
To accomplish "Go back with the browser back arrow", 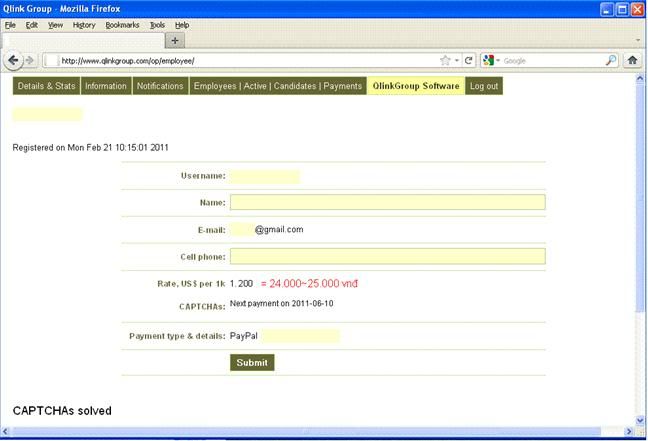I will (x=13, y=60).
